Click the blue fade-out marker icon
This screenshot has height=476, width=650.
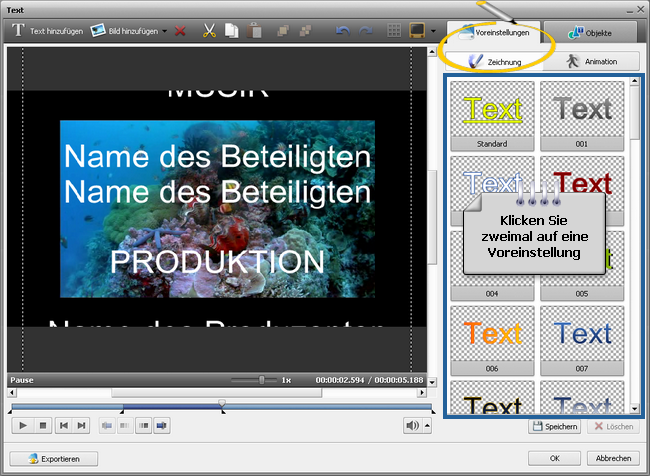162,425
